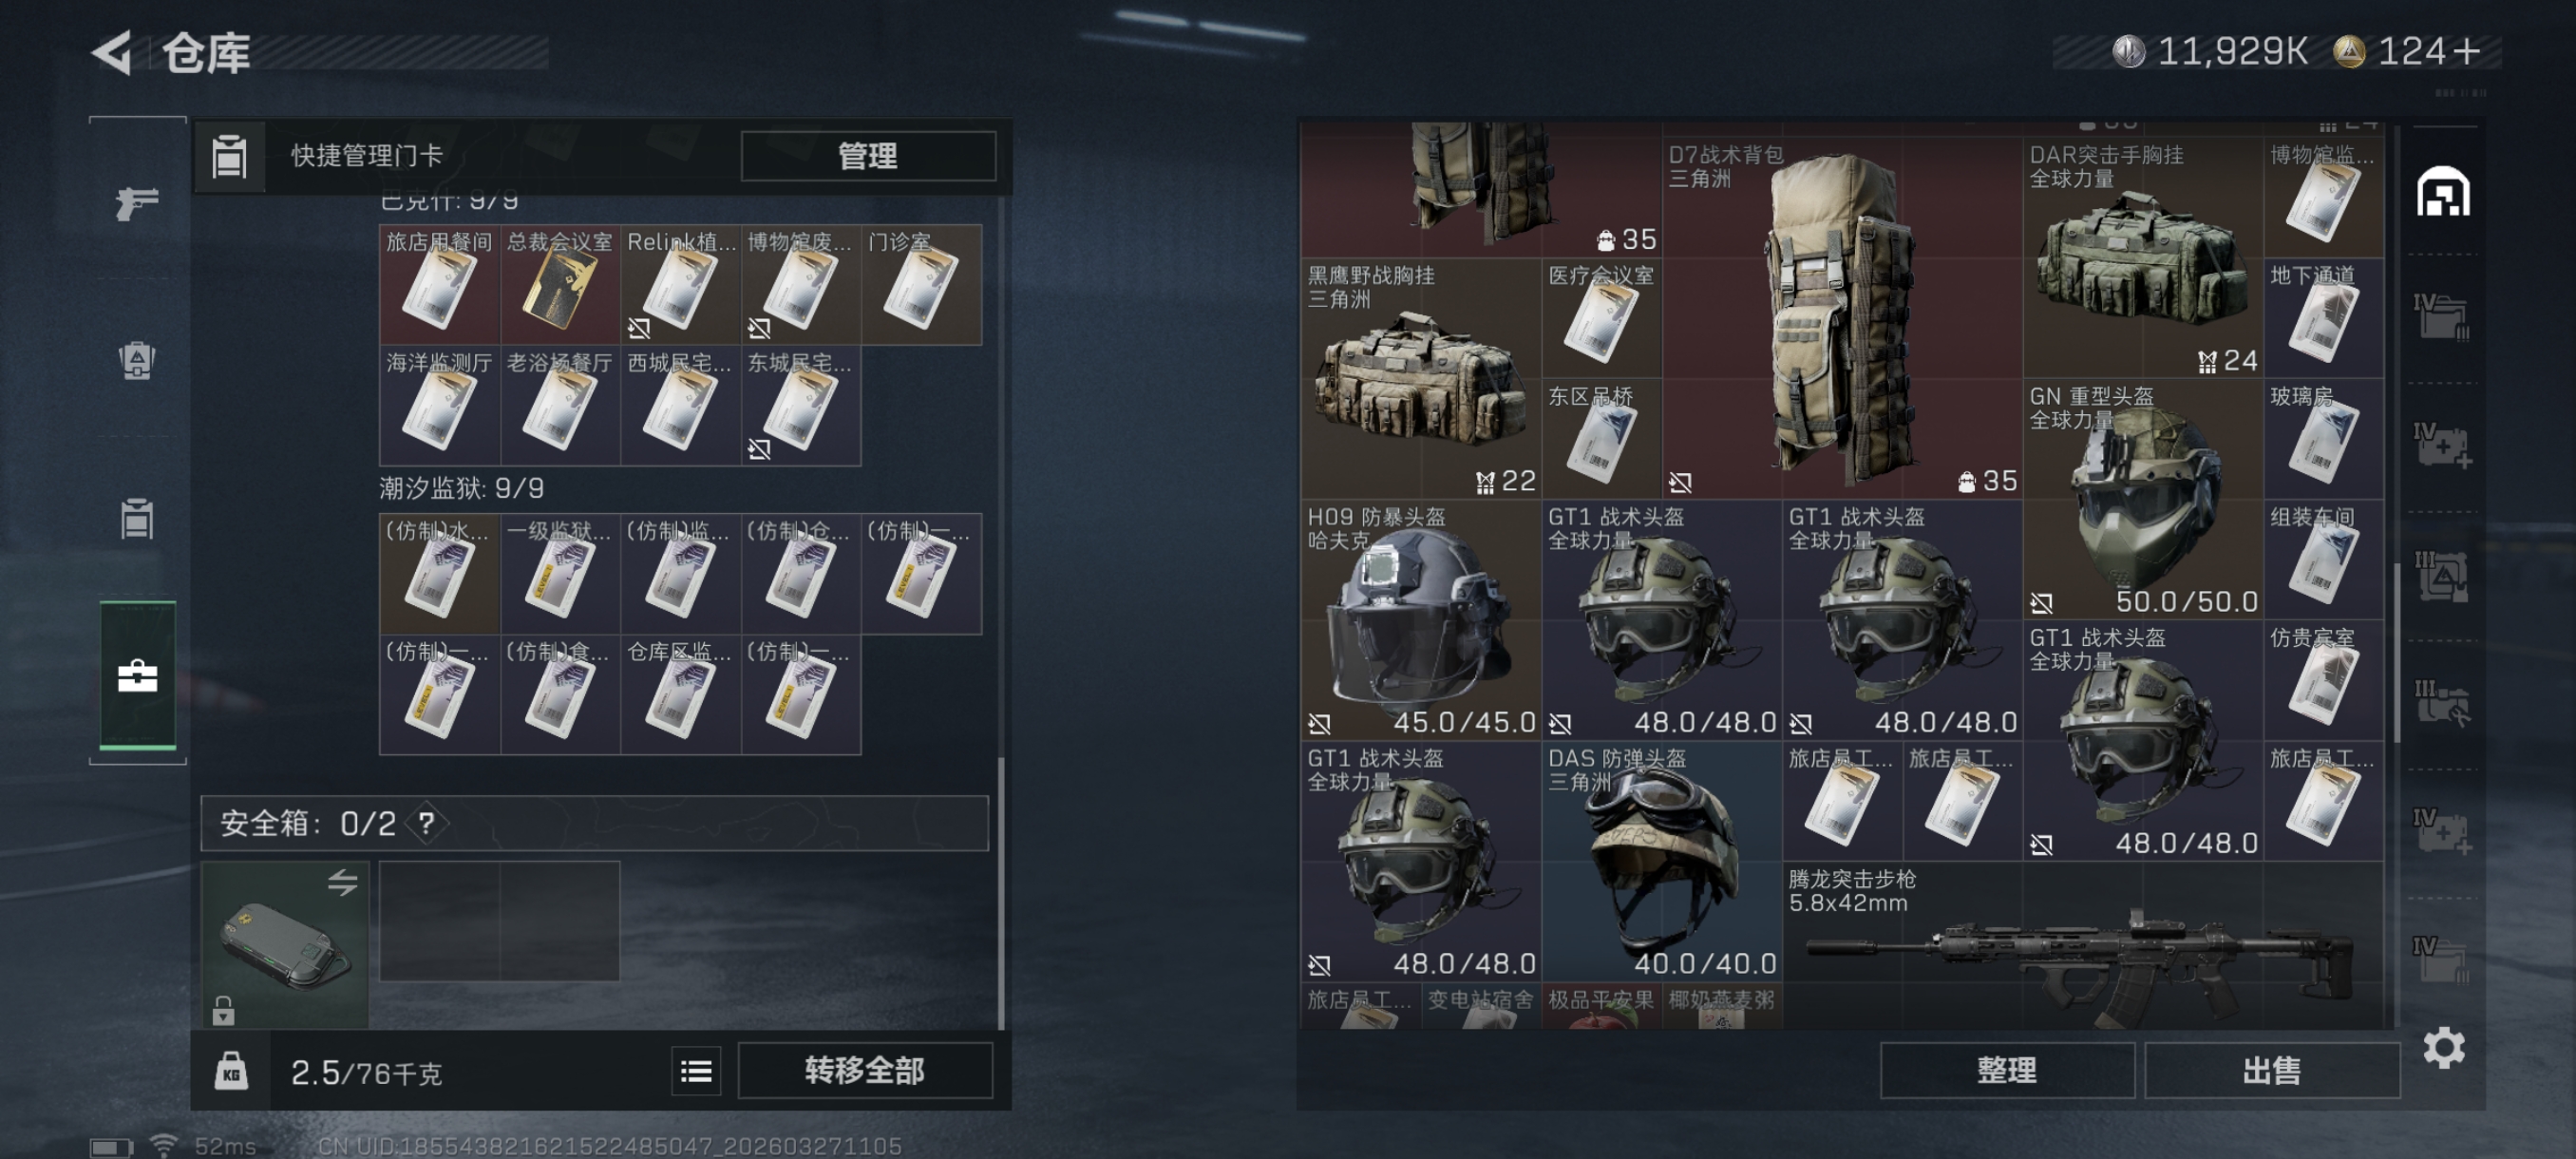Screen dimensions: 2576x1159
Task: Select the briefcase sidebar tab
Action: click(138, 675)
